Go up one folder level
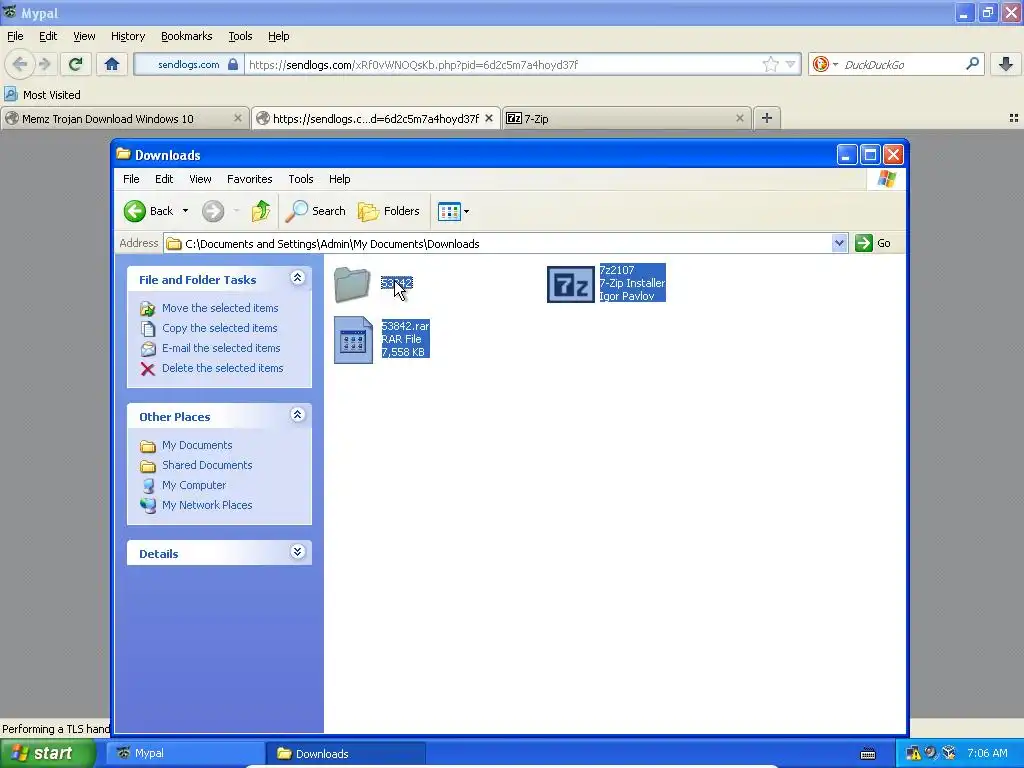The width and height of the screenshot is (1024, 768). tap(261, 211)
